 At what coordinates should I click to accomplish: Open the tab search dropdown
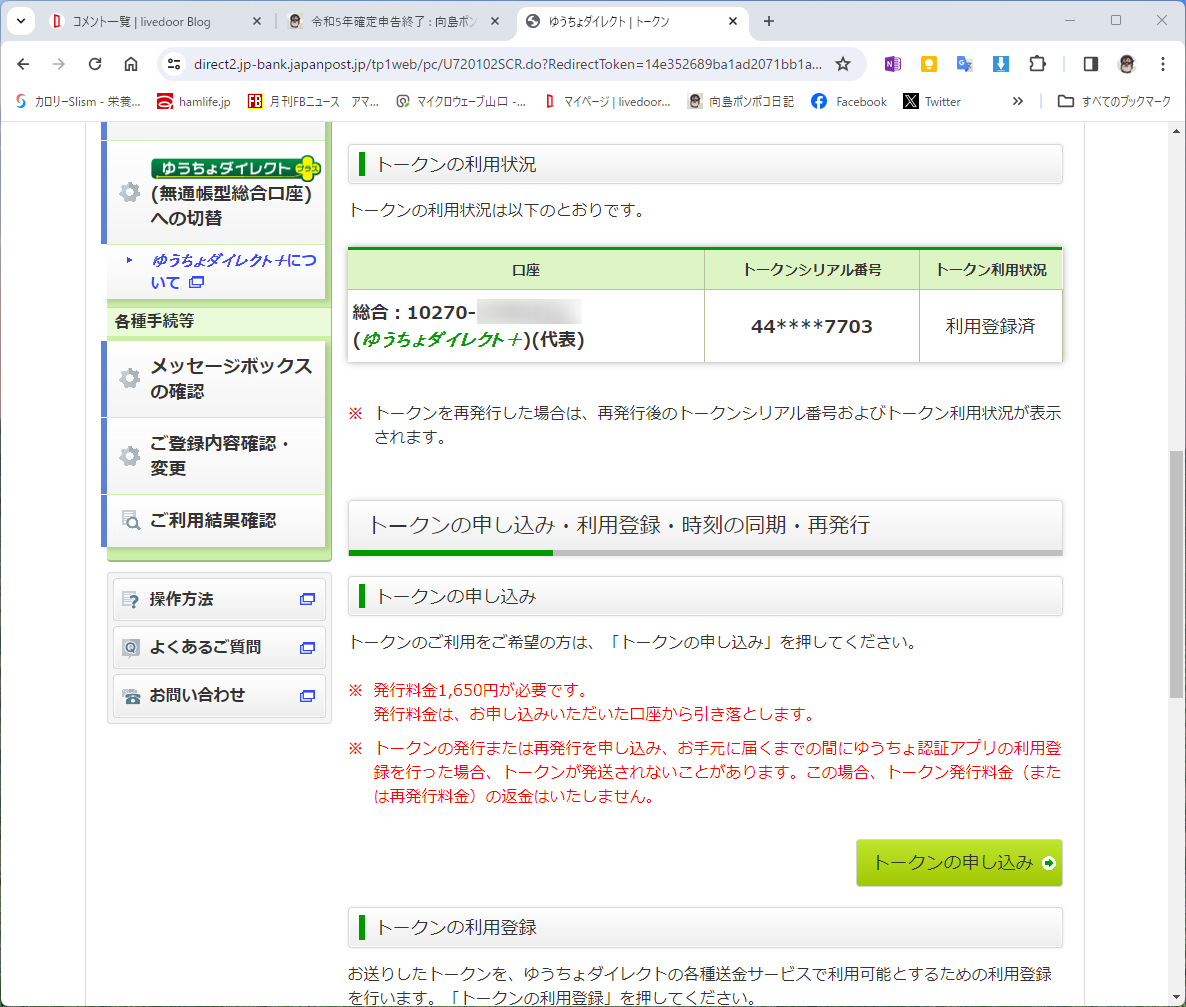pos(21,21)
